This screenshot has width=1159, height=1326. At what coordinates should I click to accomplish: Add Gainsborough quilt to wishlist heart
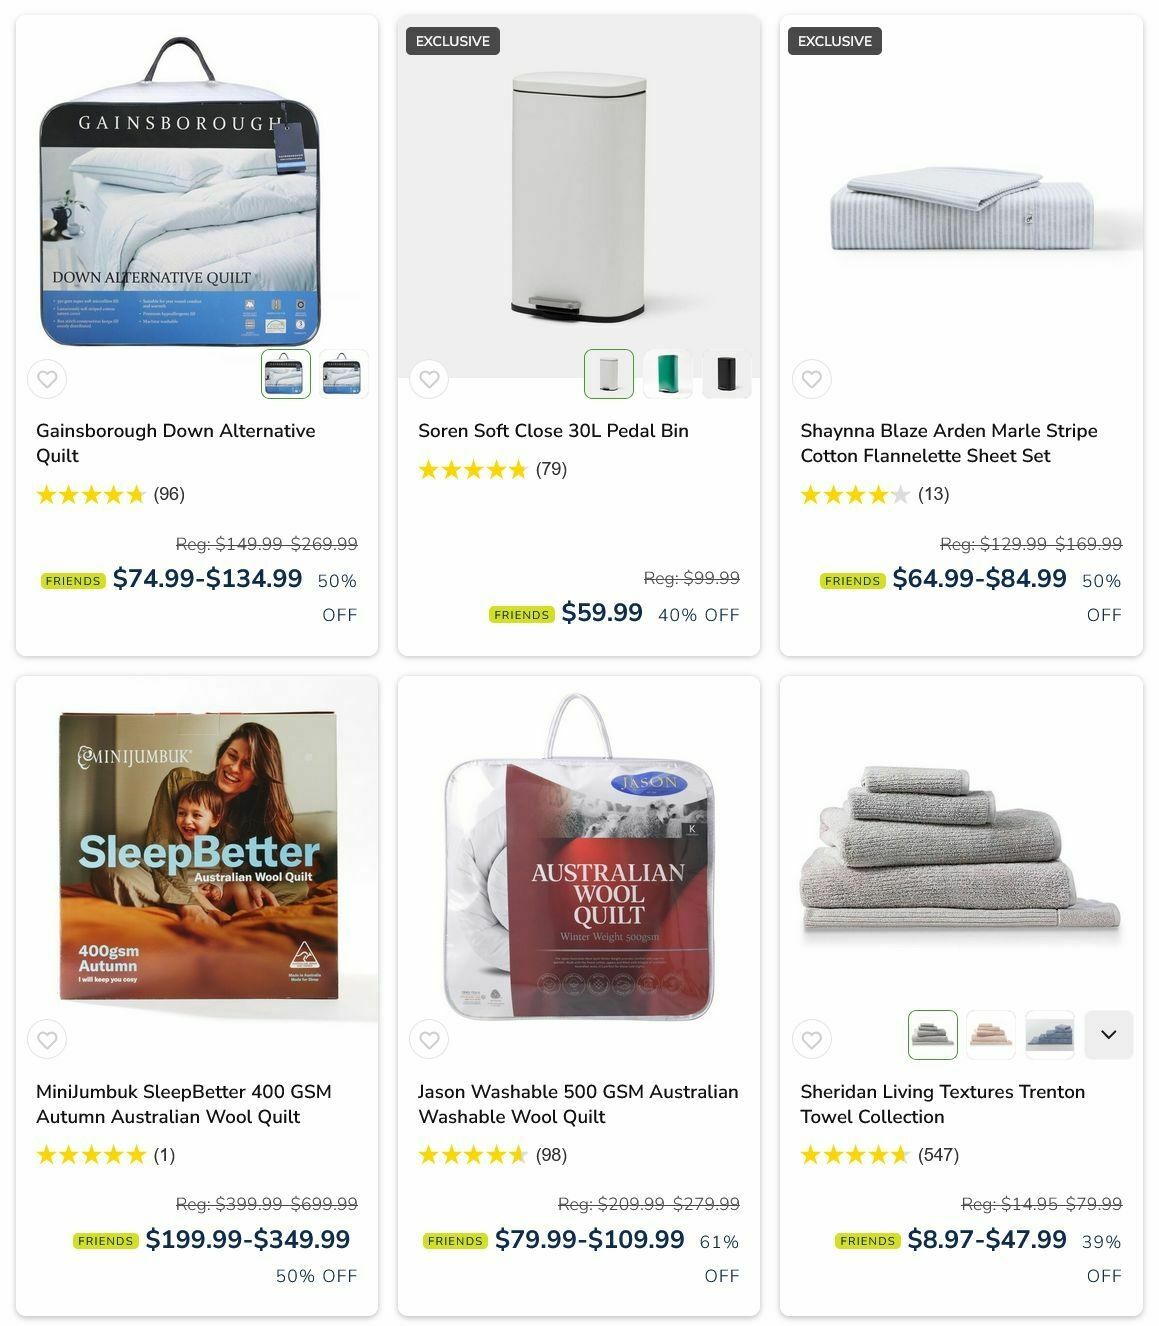point(47,379)
